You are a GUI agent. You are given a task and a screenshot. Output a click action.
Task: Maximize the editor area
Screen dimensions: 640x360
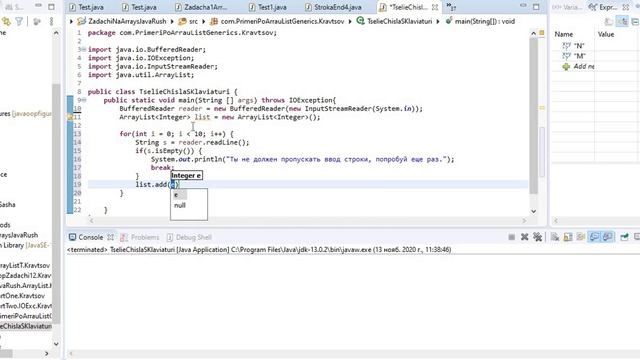(x=536, y=7)
